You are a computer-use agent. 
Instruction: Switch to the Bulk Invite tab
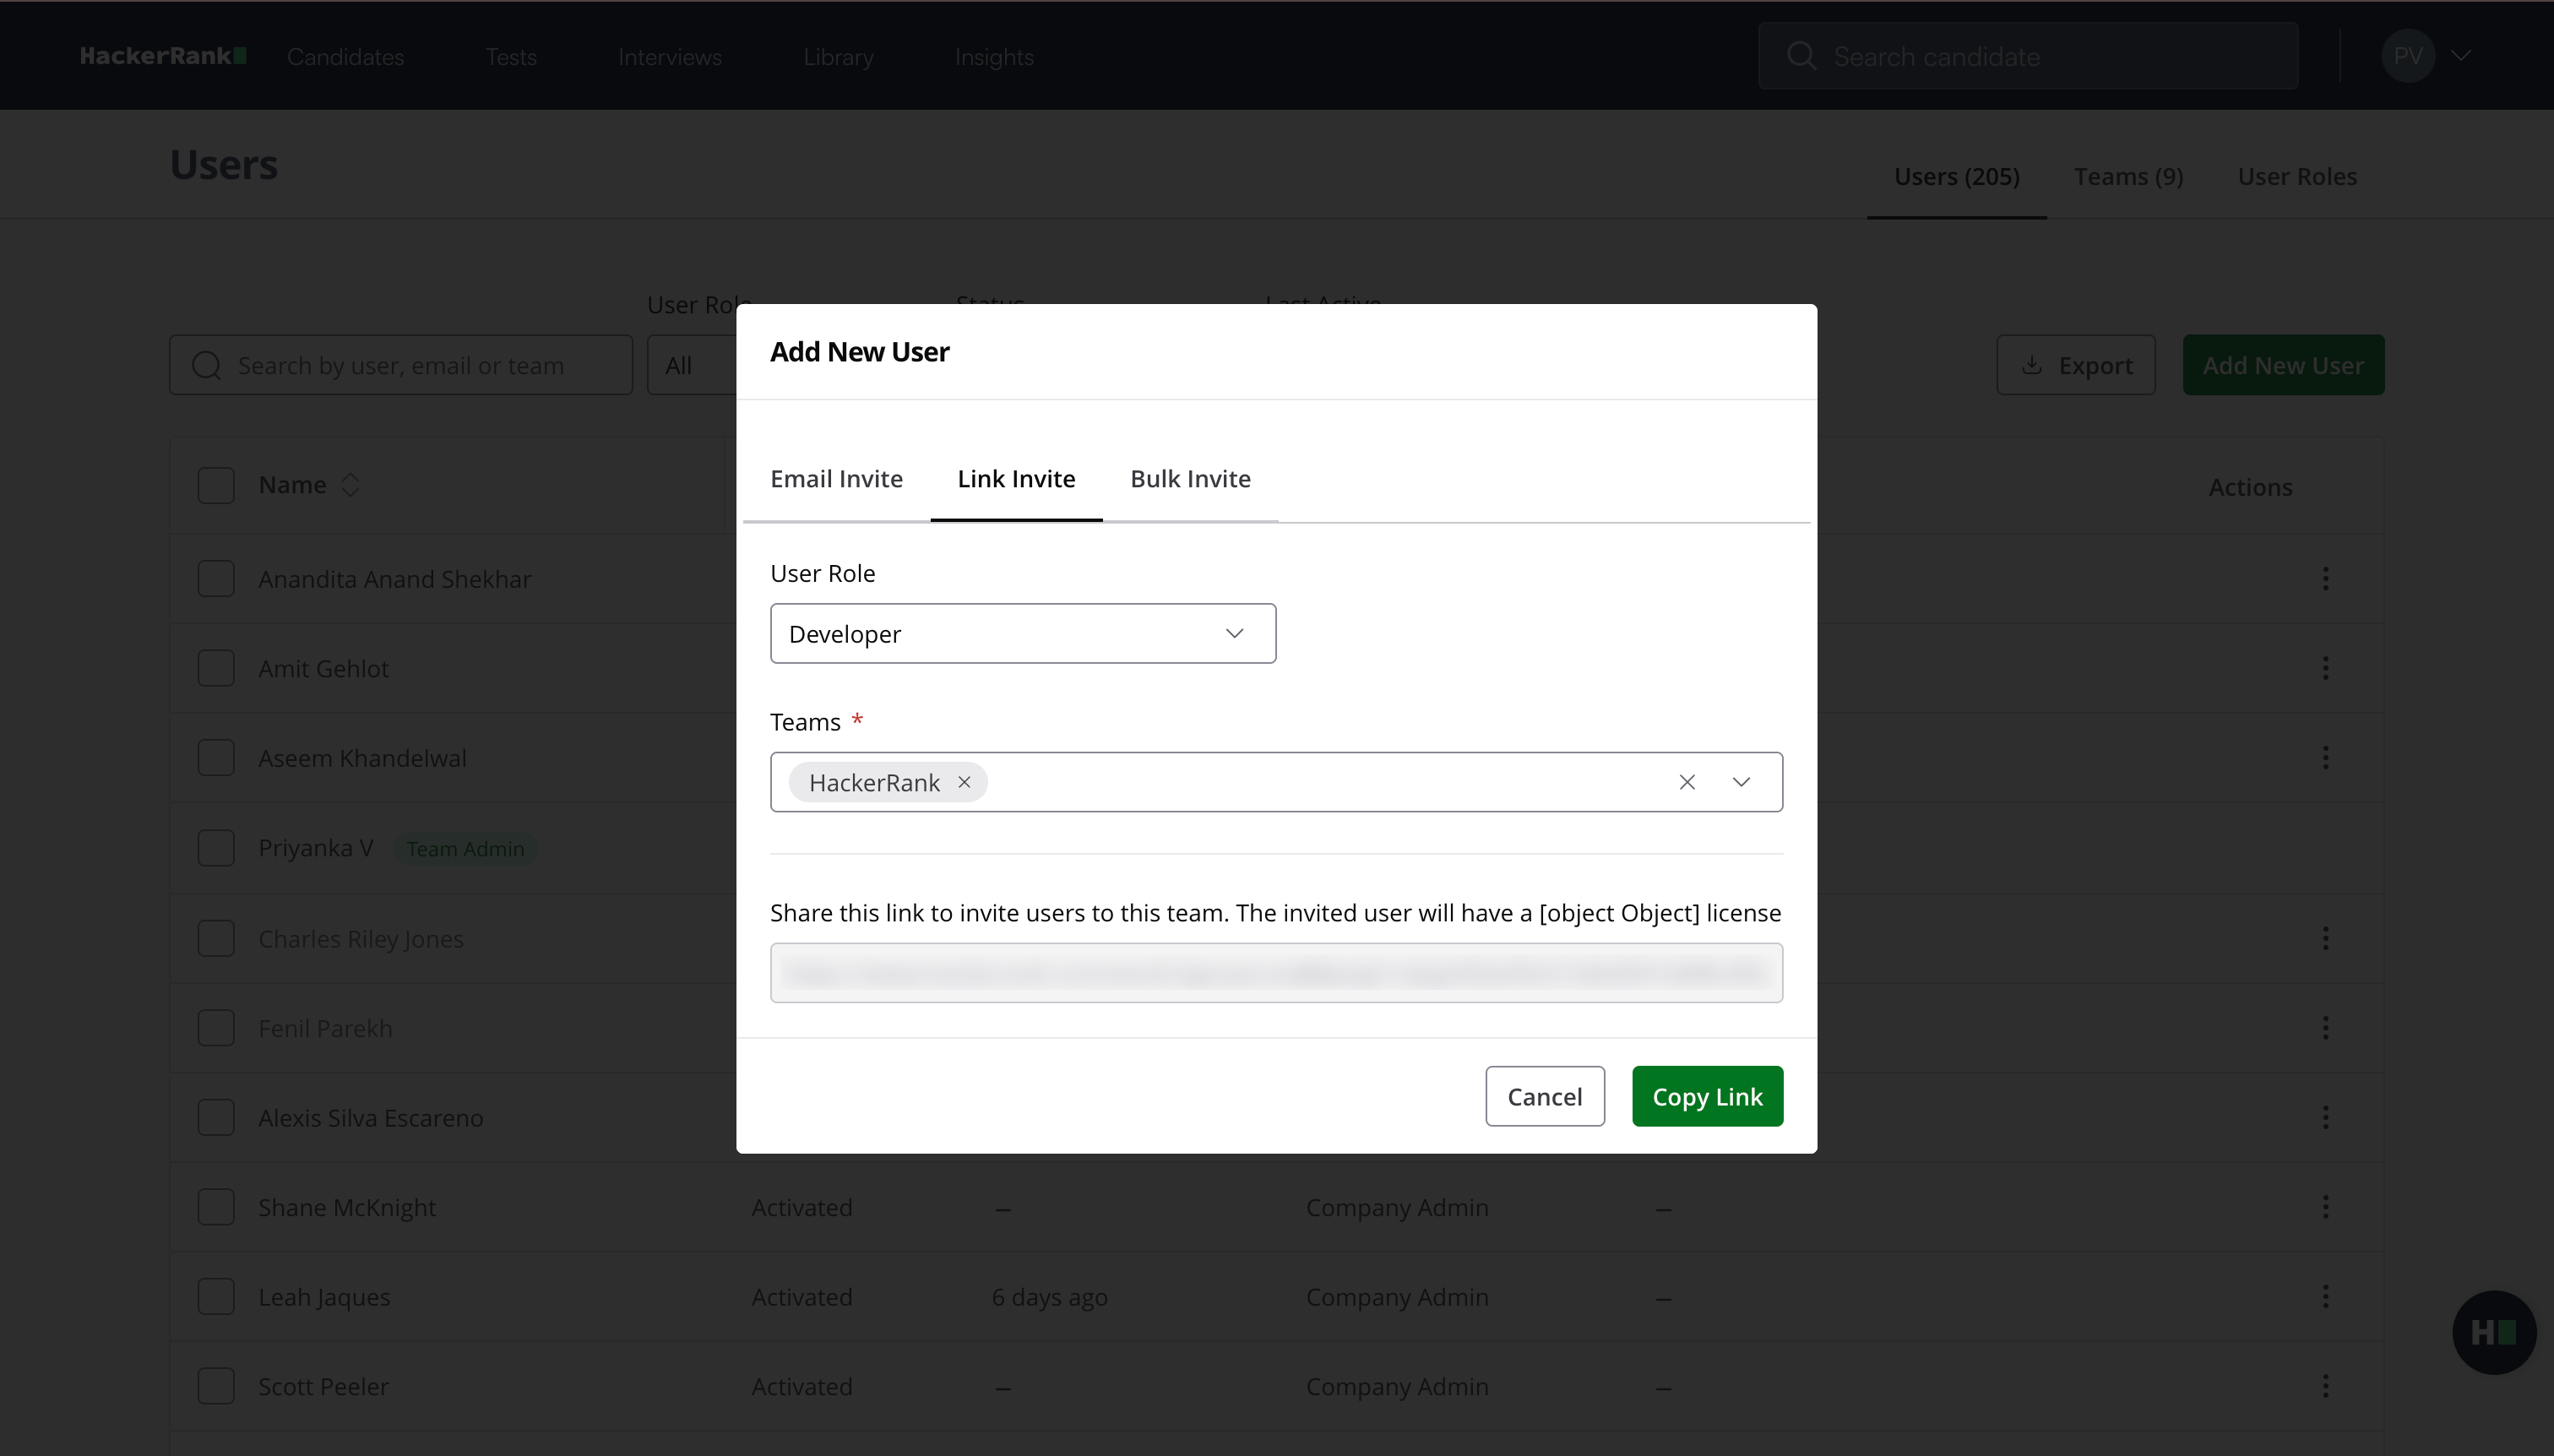(x=1190, y=479)
